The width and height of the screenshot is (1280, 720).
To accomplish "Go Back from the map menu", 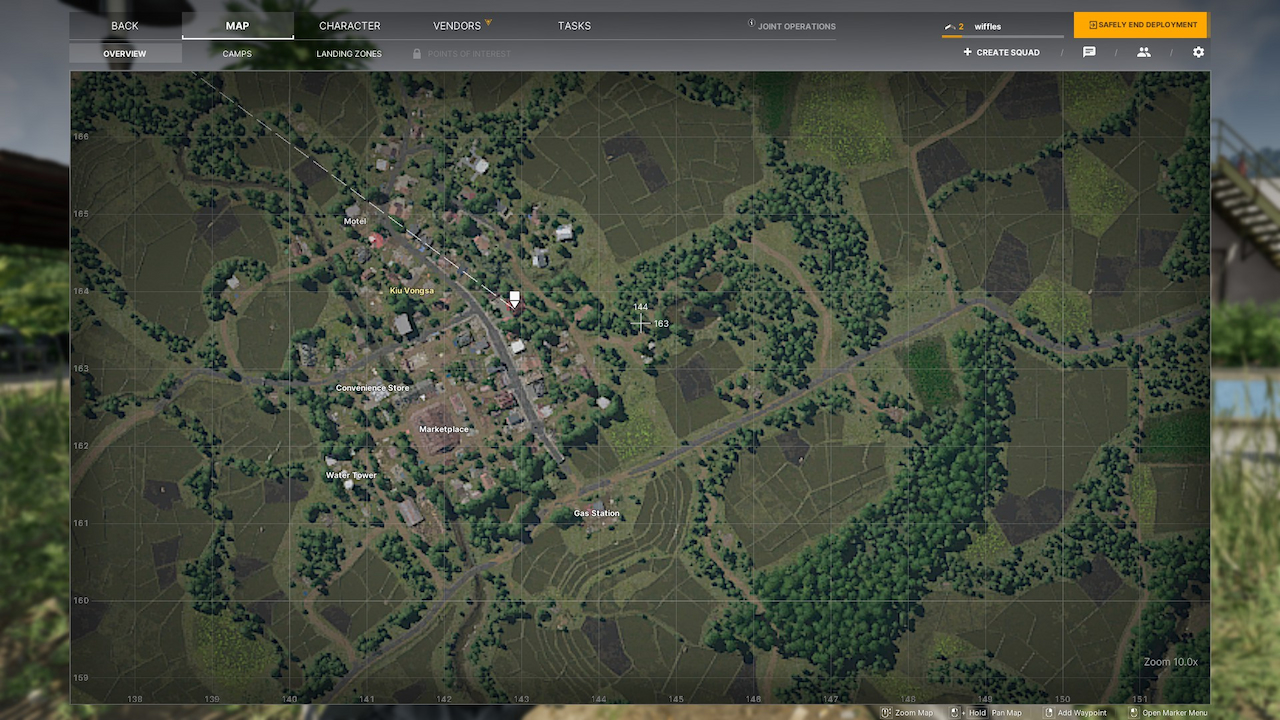I will pos(125,26).
